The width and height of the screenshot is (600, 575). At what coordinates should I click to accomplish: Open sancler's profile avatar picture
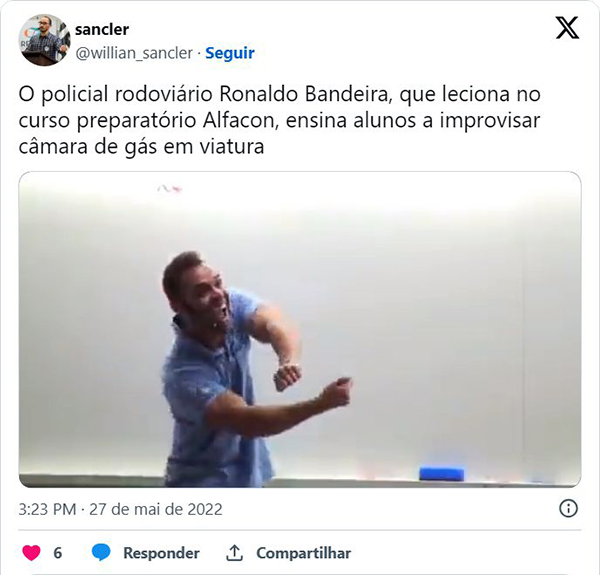click(x=44, y=40)
